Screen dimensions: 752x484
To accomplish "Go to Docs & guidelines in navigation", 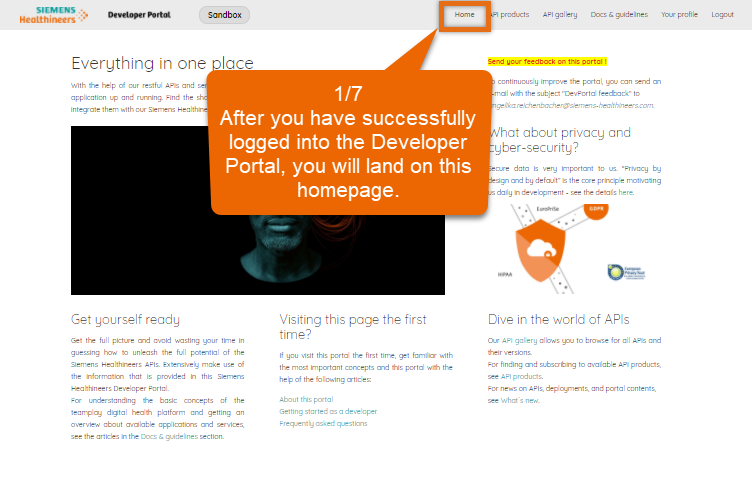I will (x=619, y=15).
